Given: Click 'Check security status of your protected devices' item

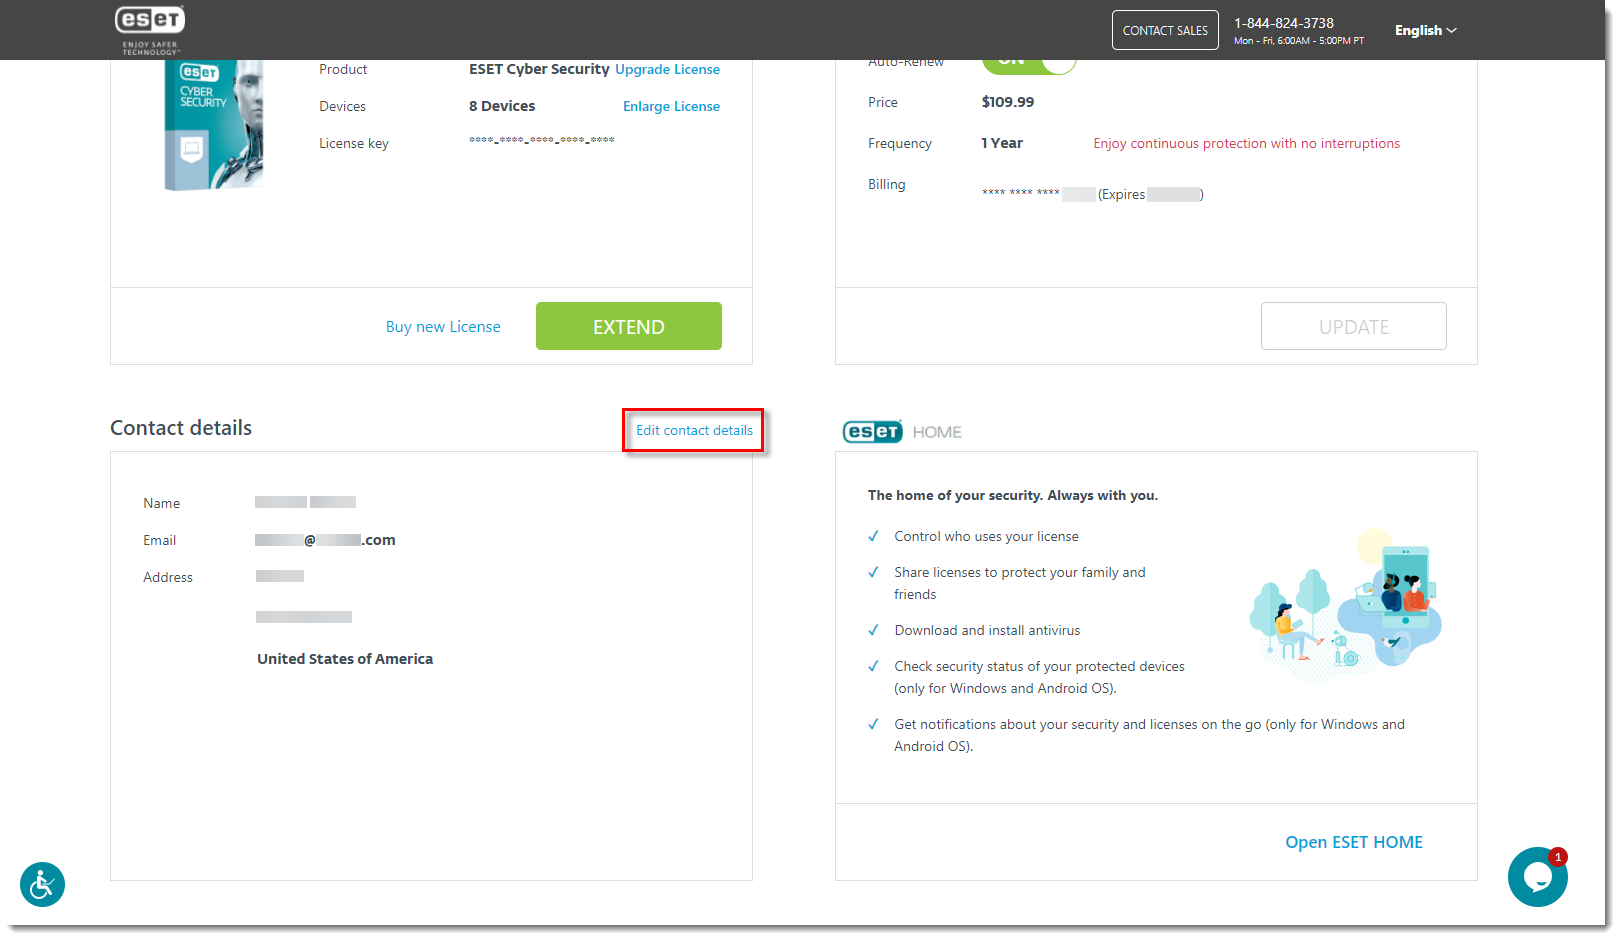Looking at the screenshot, I should pos(1039,677).
